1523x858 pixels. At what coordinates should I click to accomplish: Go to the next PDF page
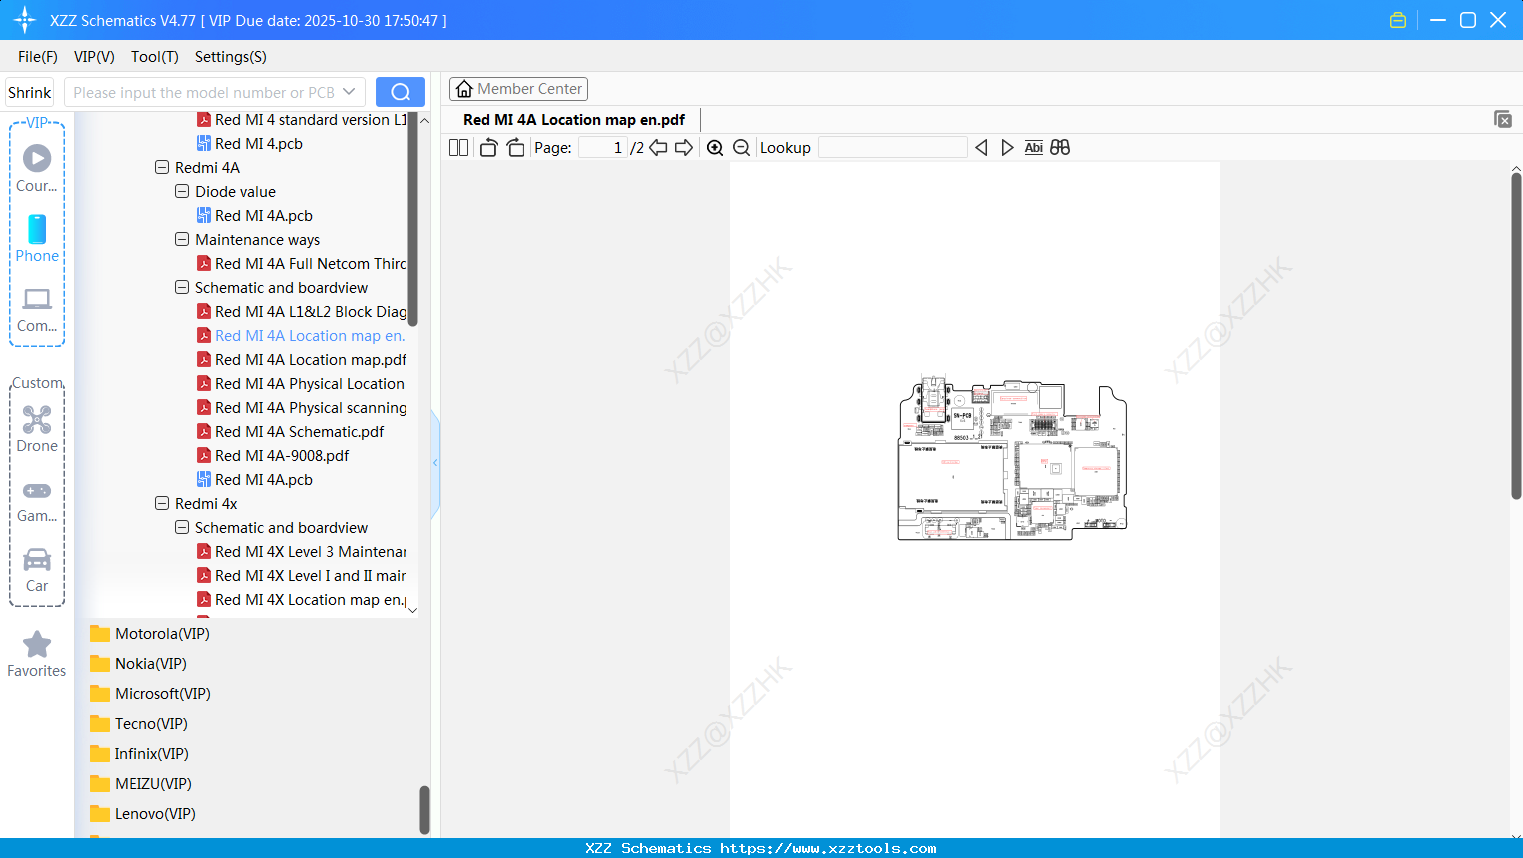pyautogui.click(x=686, y=147)
